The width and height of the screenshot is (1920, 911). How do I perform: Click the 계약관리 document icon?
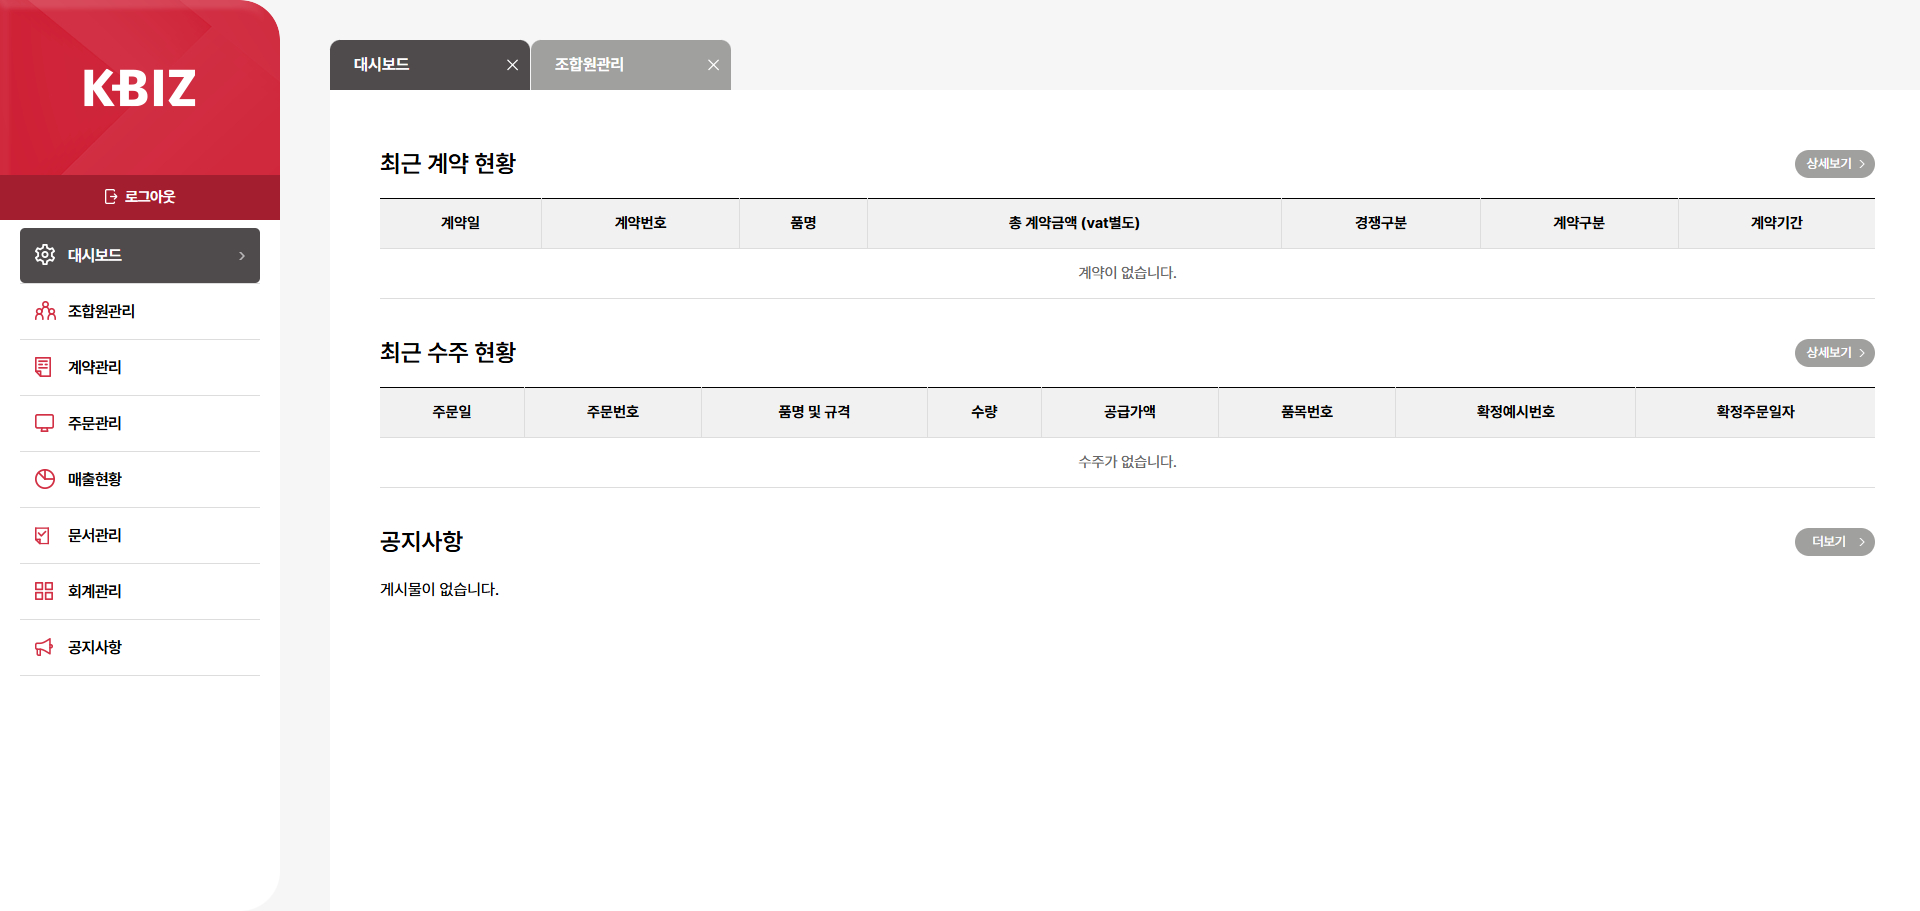44,367
